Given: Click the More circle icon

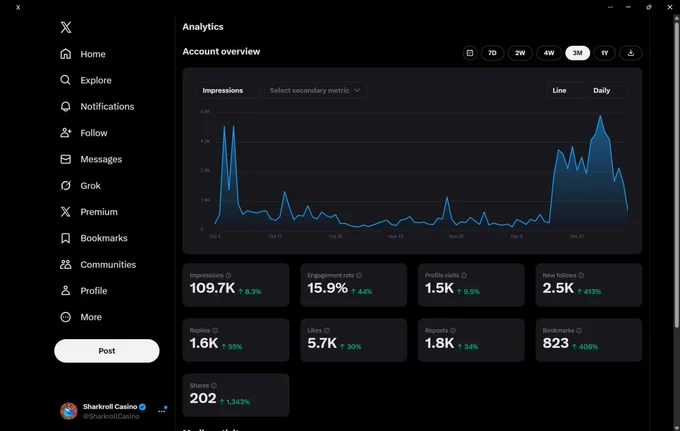Looking at the screenshot, I should point(65,317).
